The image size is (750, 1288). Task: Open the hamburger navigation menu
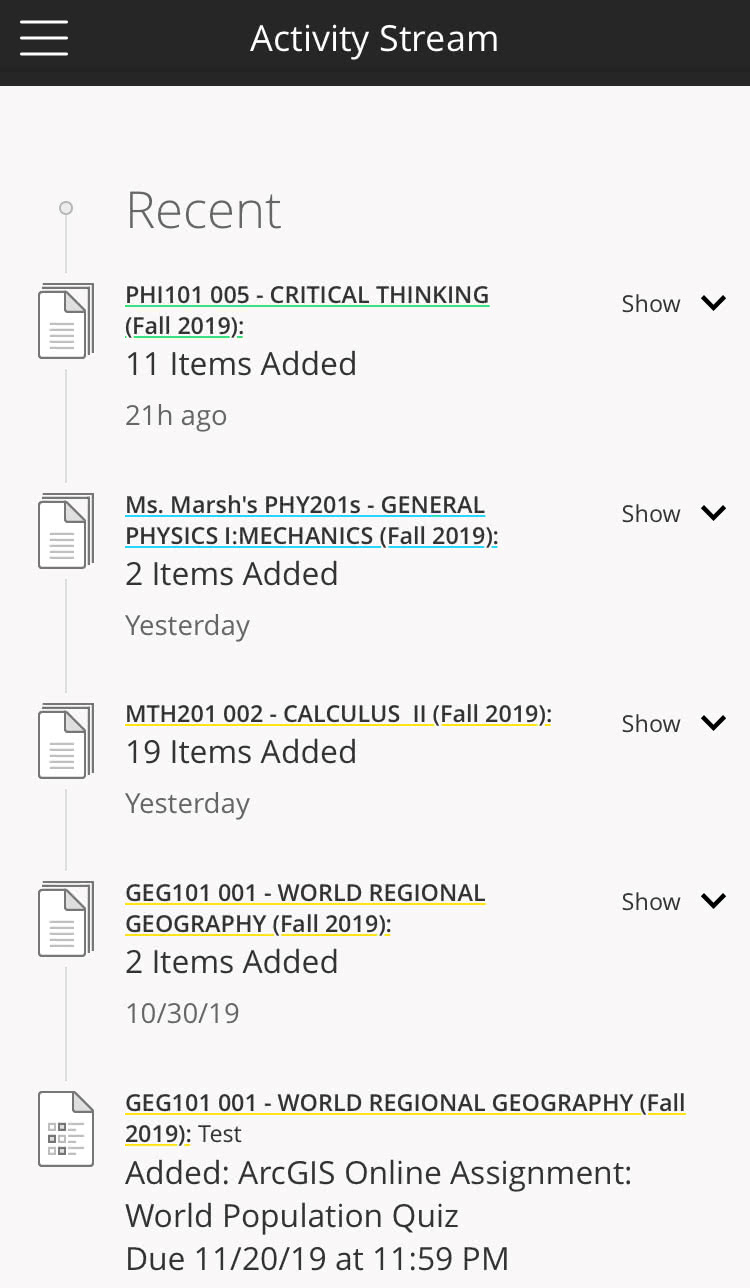tap(44, 38)
